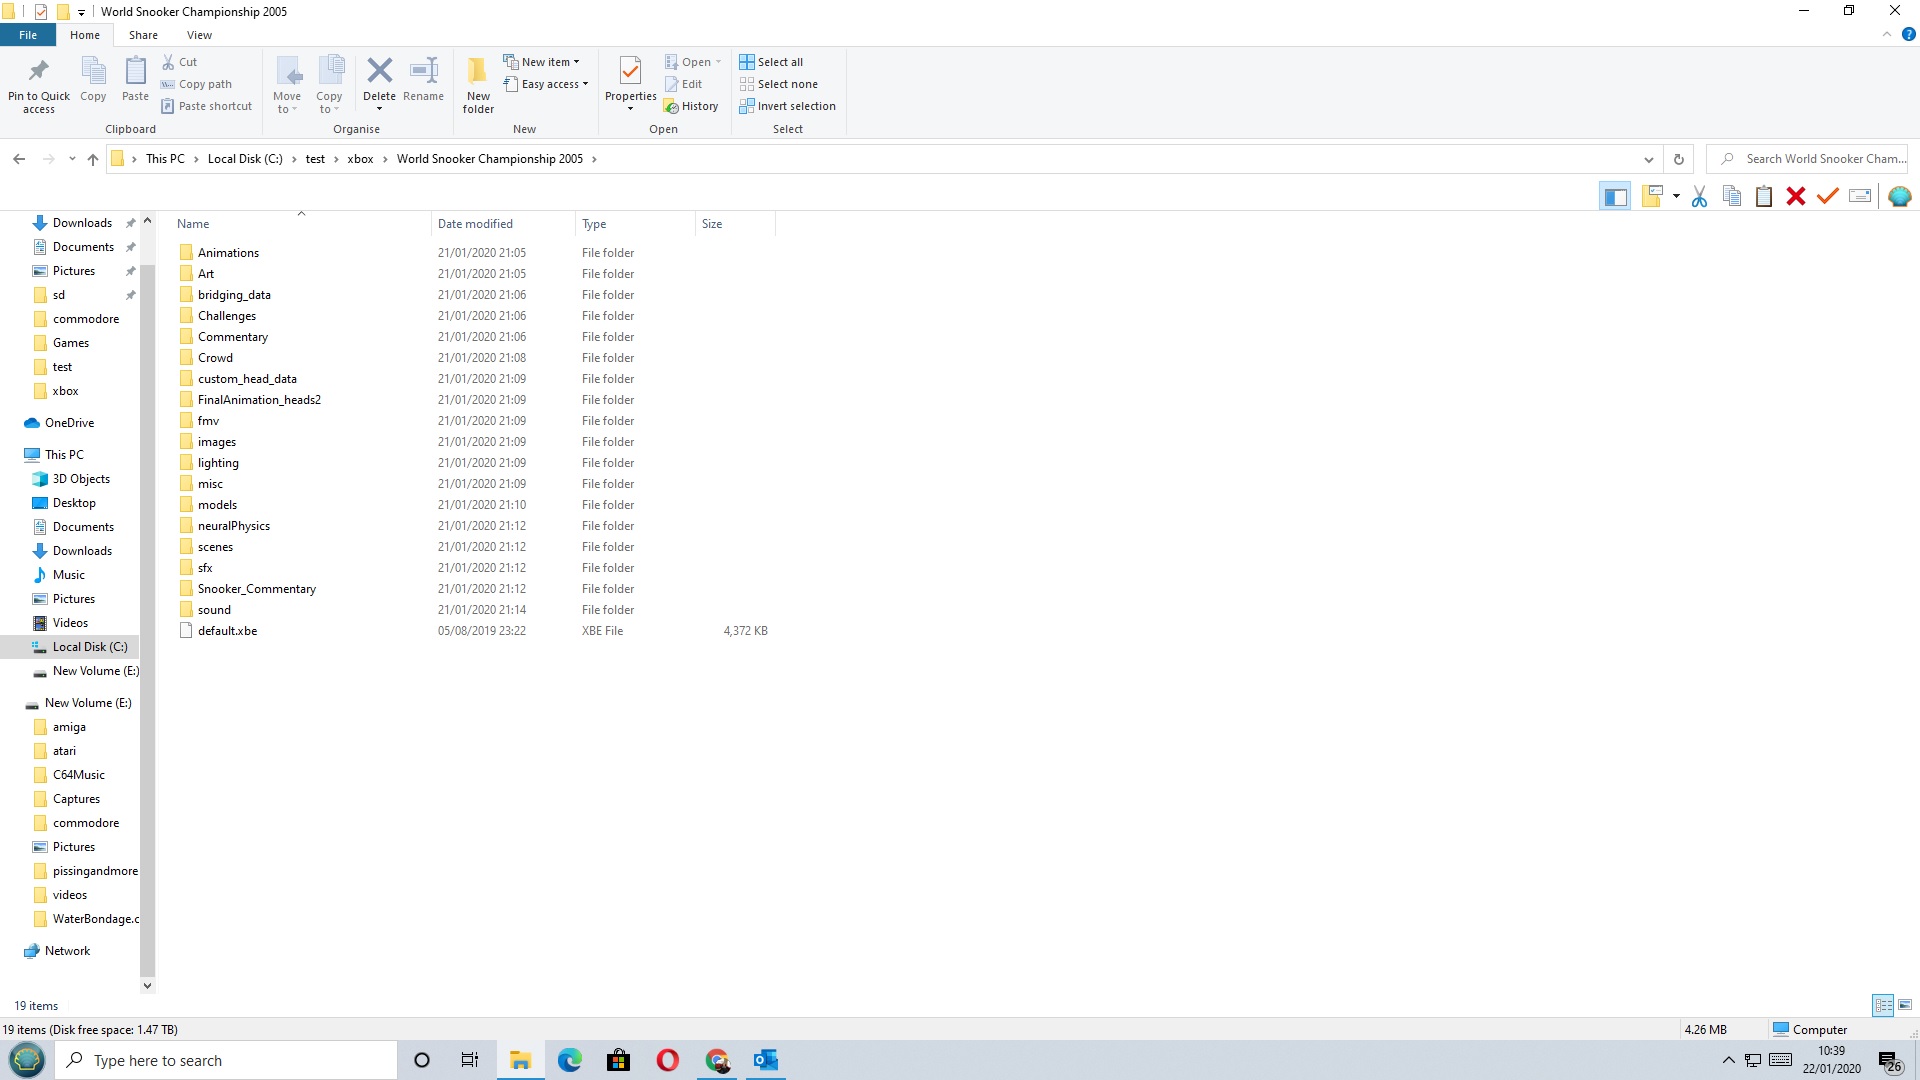Open Network in the navigation pane

[x=67, y=951]
